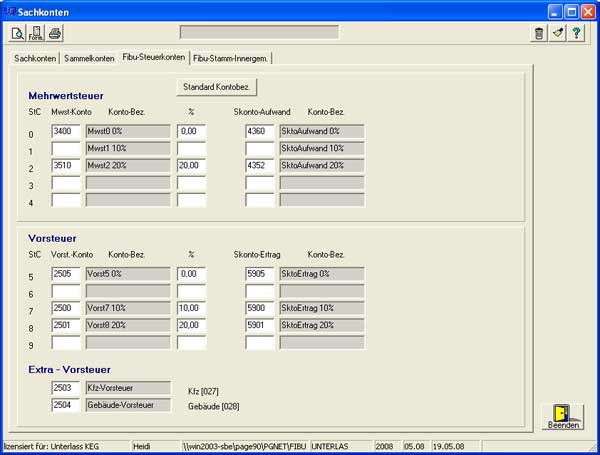
Task: Click the Mwst1 10% description field
Action: 128,148
